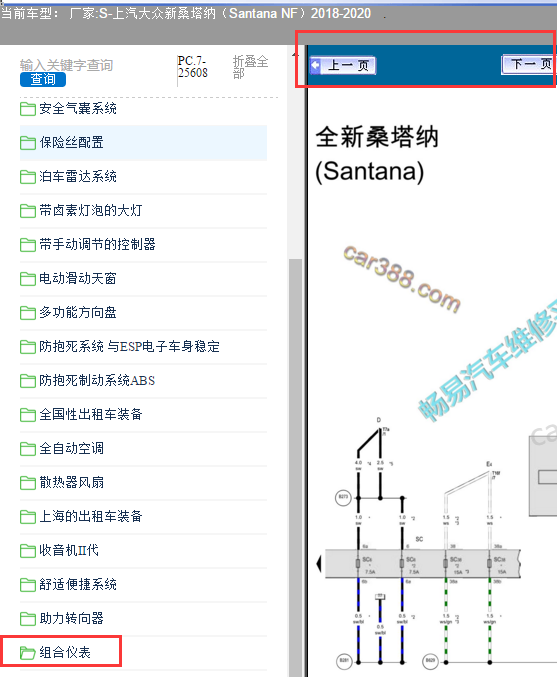Open the 保险丝配置 folder icon
The width and height of the screenshot is (557, 677).
click(28, 143)
